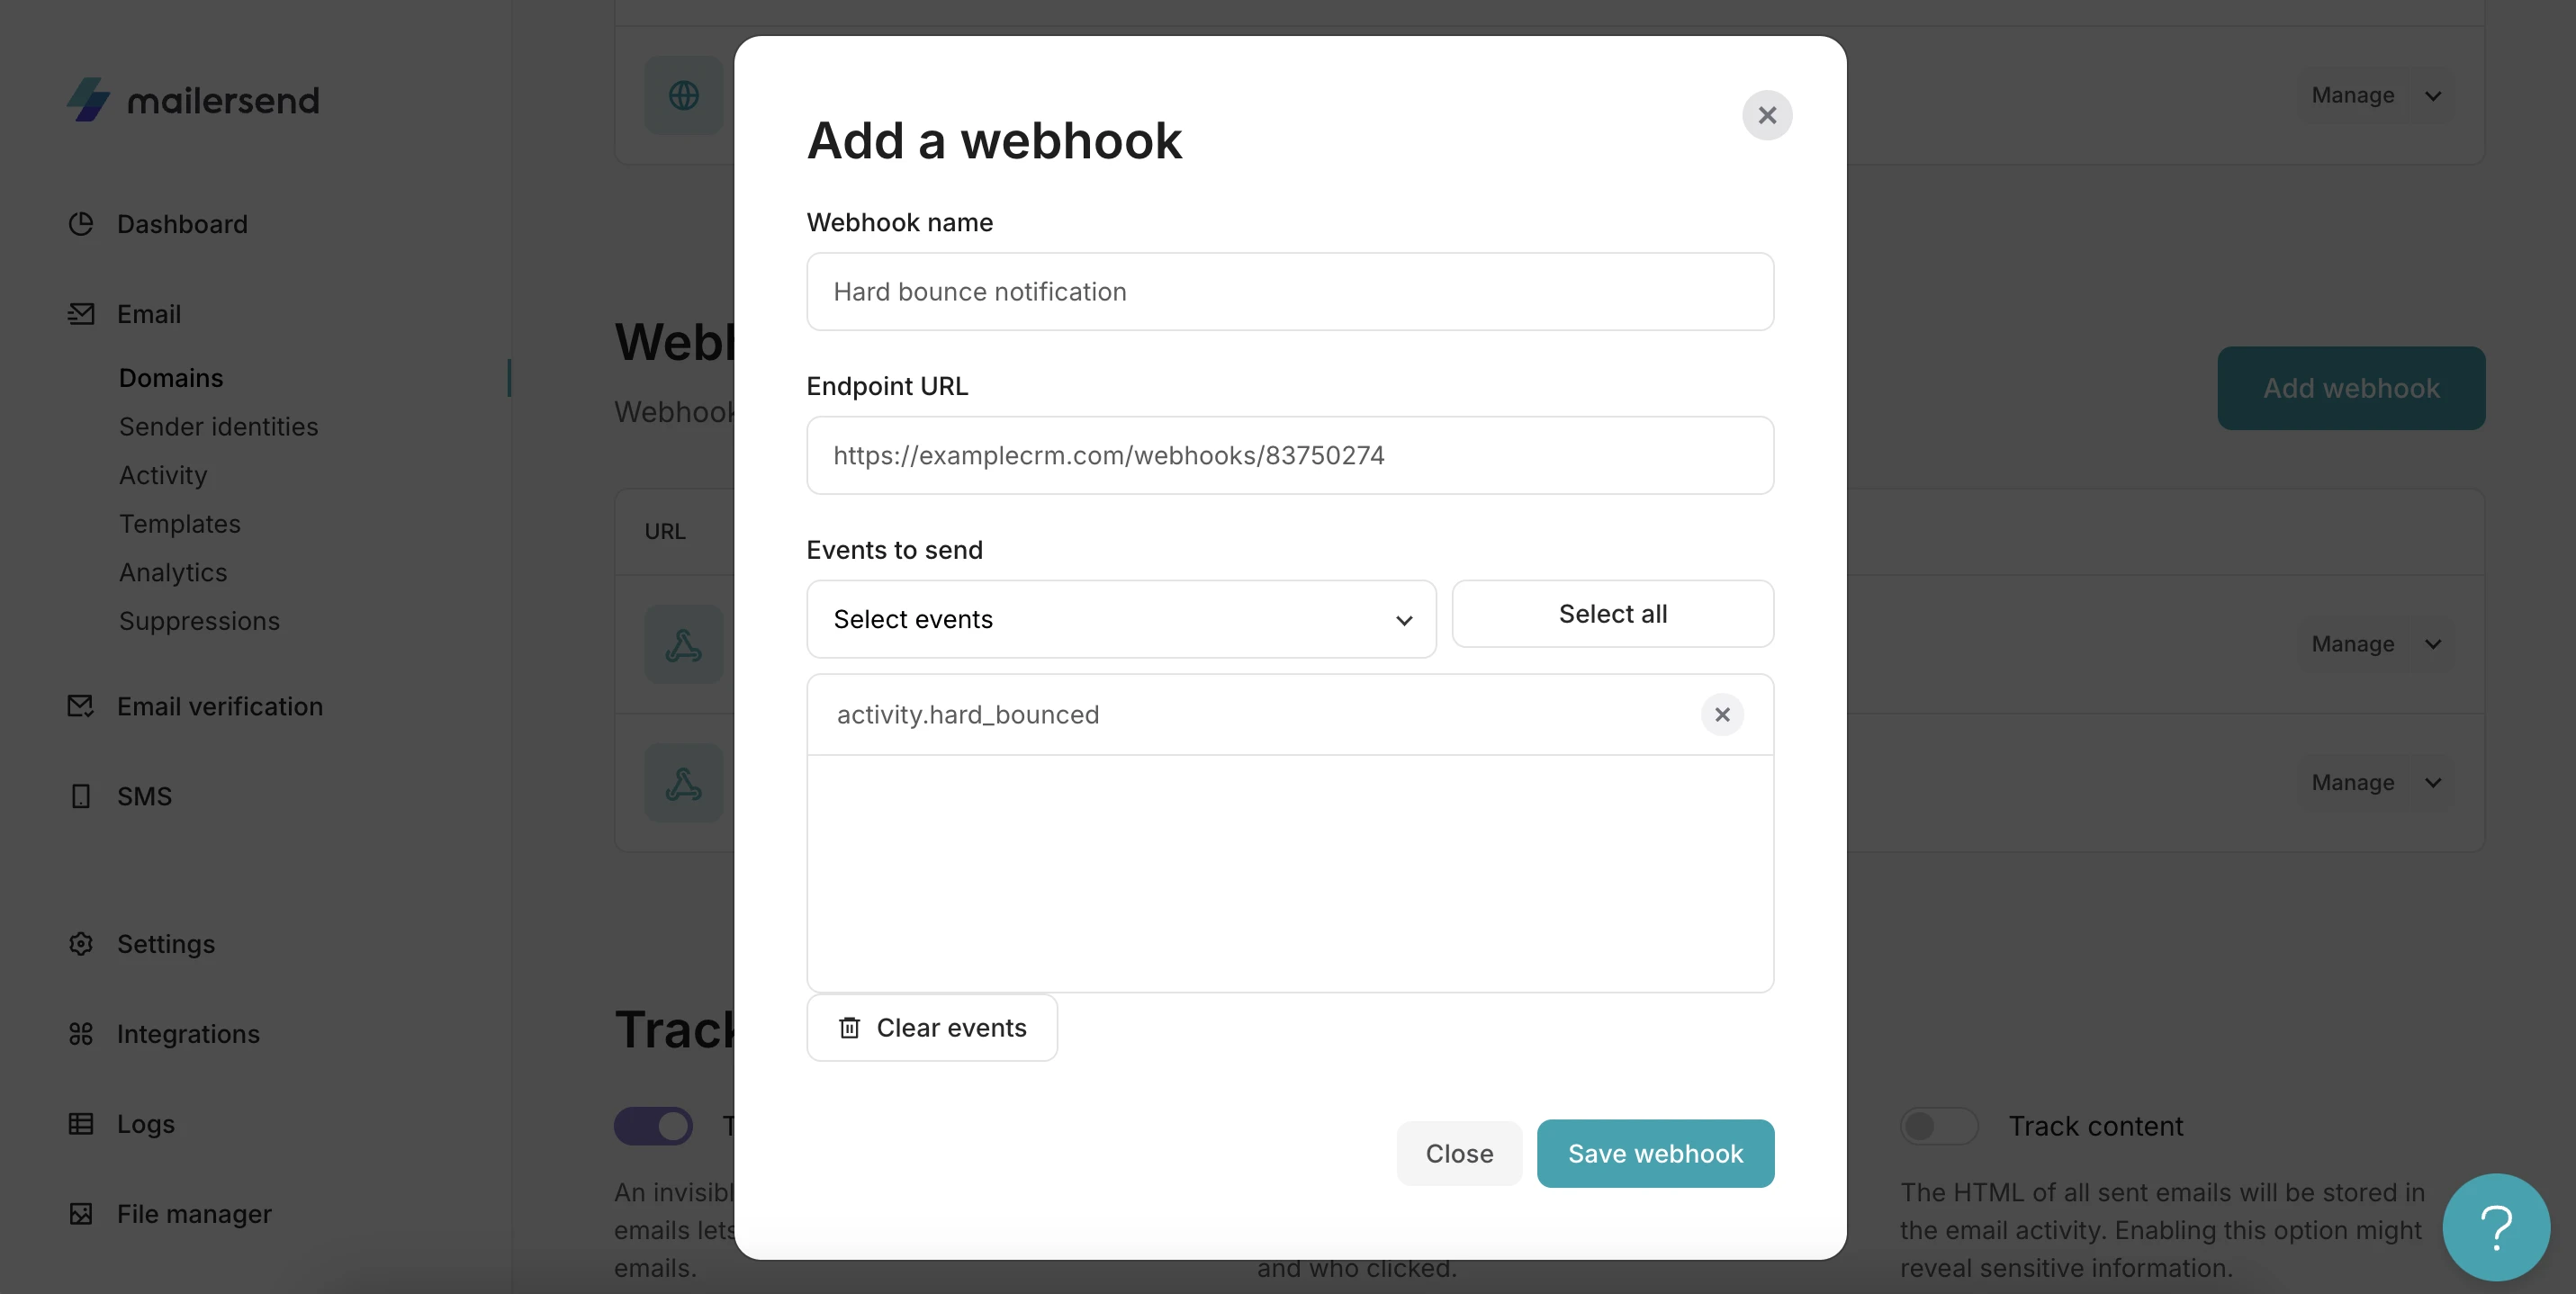This screenshot has width=2576, height=1294.
Task: Click the mailersend logo icon
Action: [x=89, y=100]
